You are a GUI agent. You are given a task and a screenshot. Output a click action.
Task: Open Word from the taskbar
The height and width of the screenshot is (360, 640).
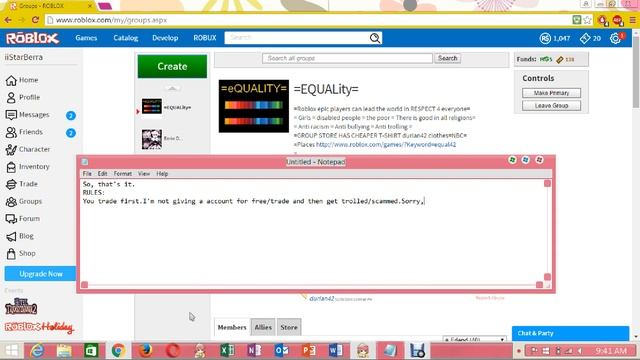(336, 351)
